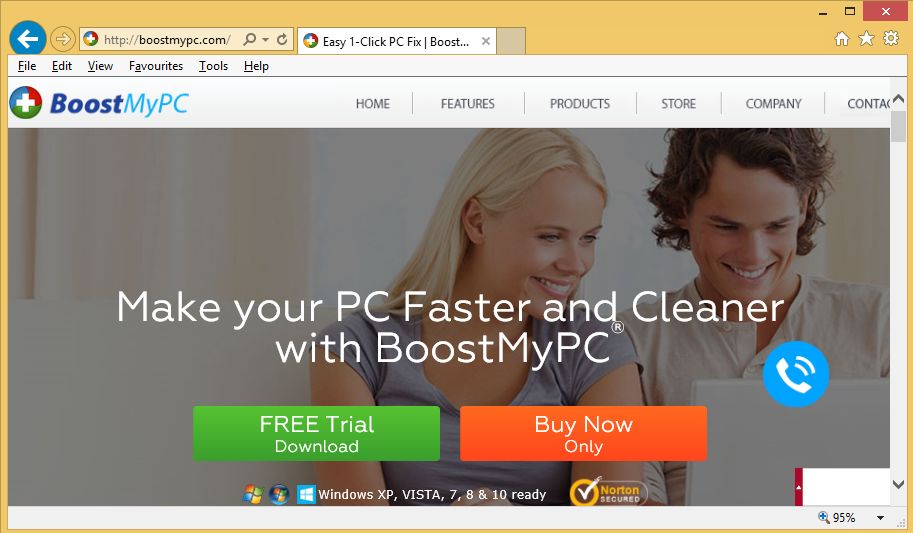
Task: Open the Tools gear icon
Action: coord(891,38)
